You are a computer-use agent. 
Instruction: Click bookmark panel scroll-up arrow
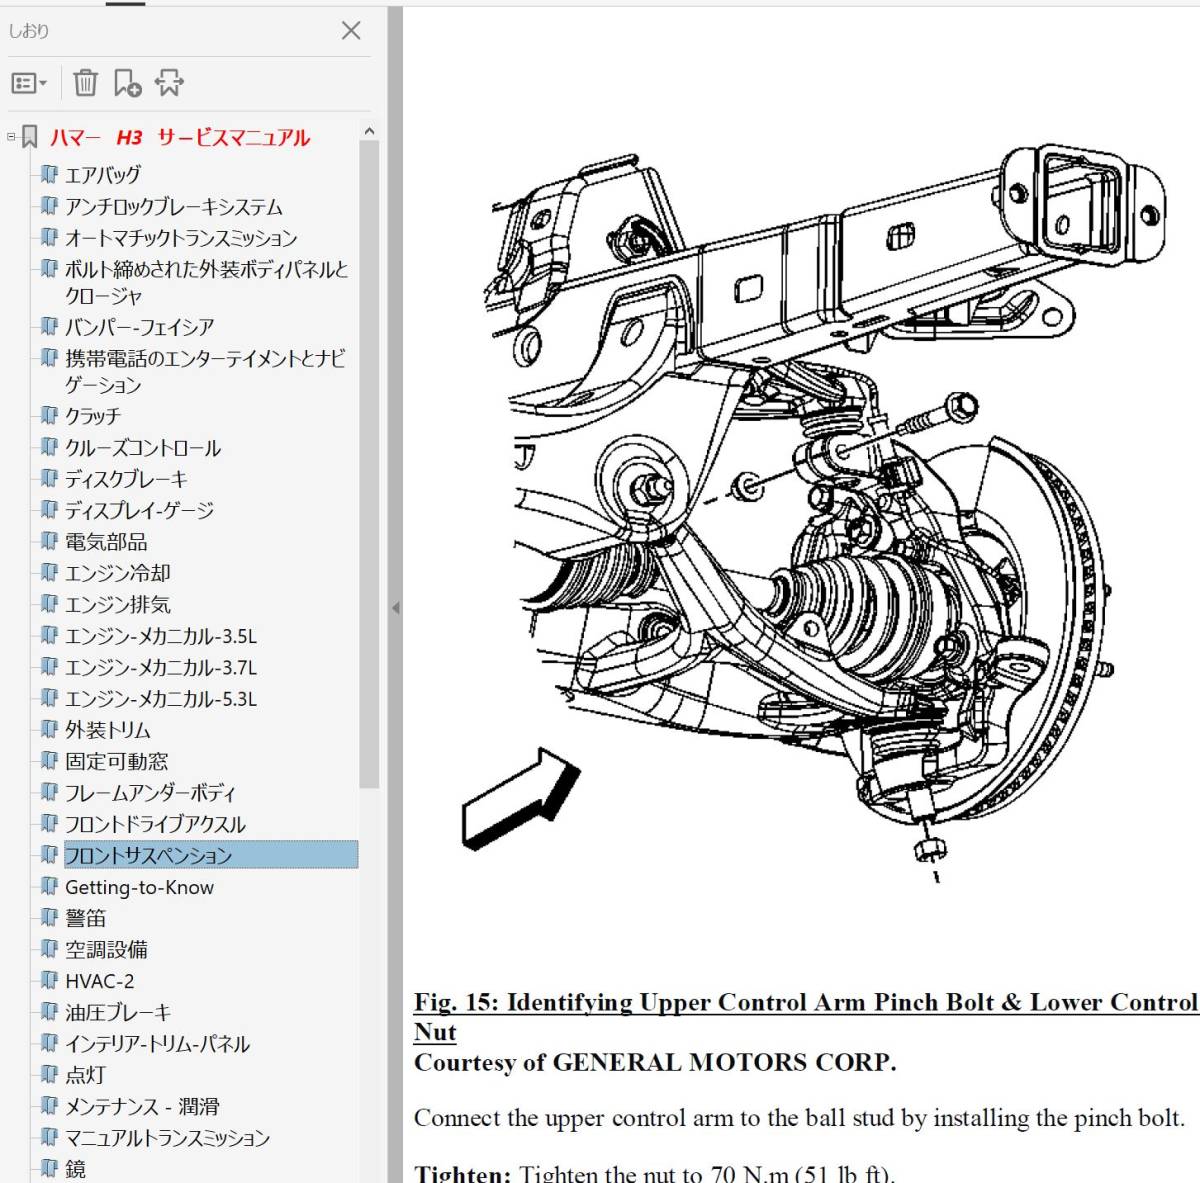pos(369,131)
